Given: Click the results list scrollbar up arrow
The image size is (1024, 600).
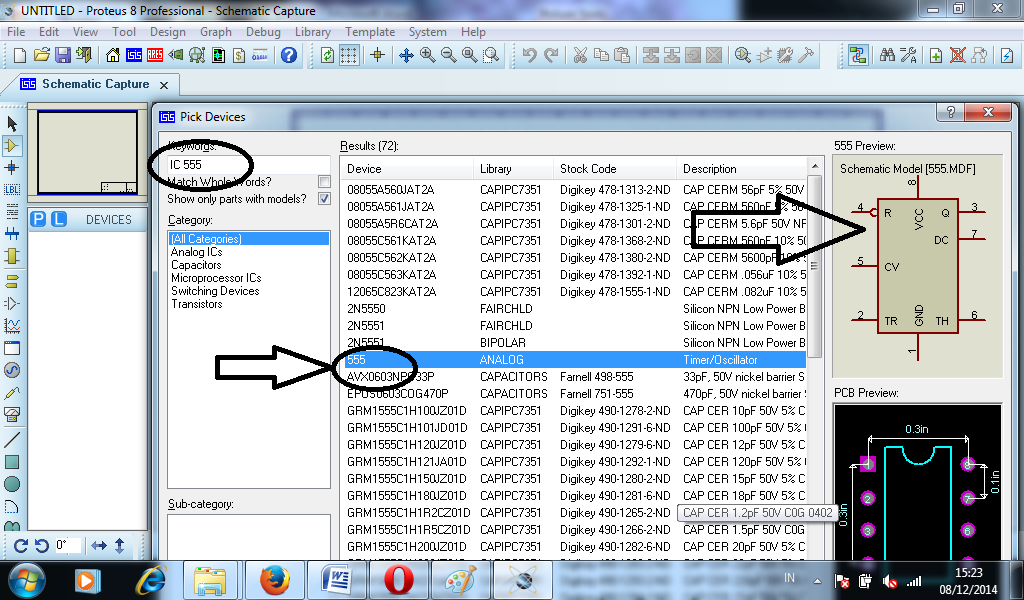Looking at the screenshot, I should click(814, 166).
